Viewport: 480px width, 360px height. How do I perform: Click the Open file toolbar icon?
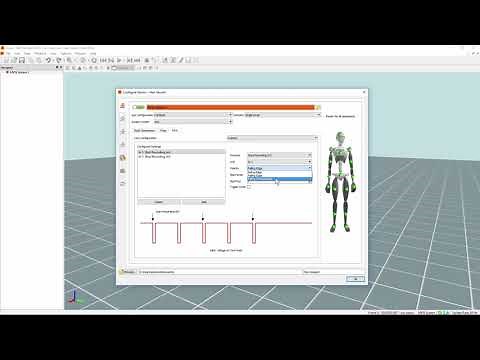pyautogui.click(x=14, y=60)
